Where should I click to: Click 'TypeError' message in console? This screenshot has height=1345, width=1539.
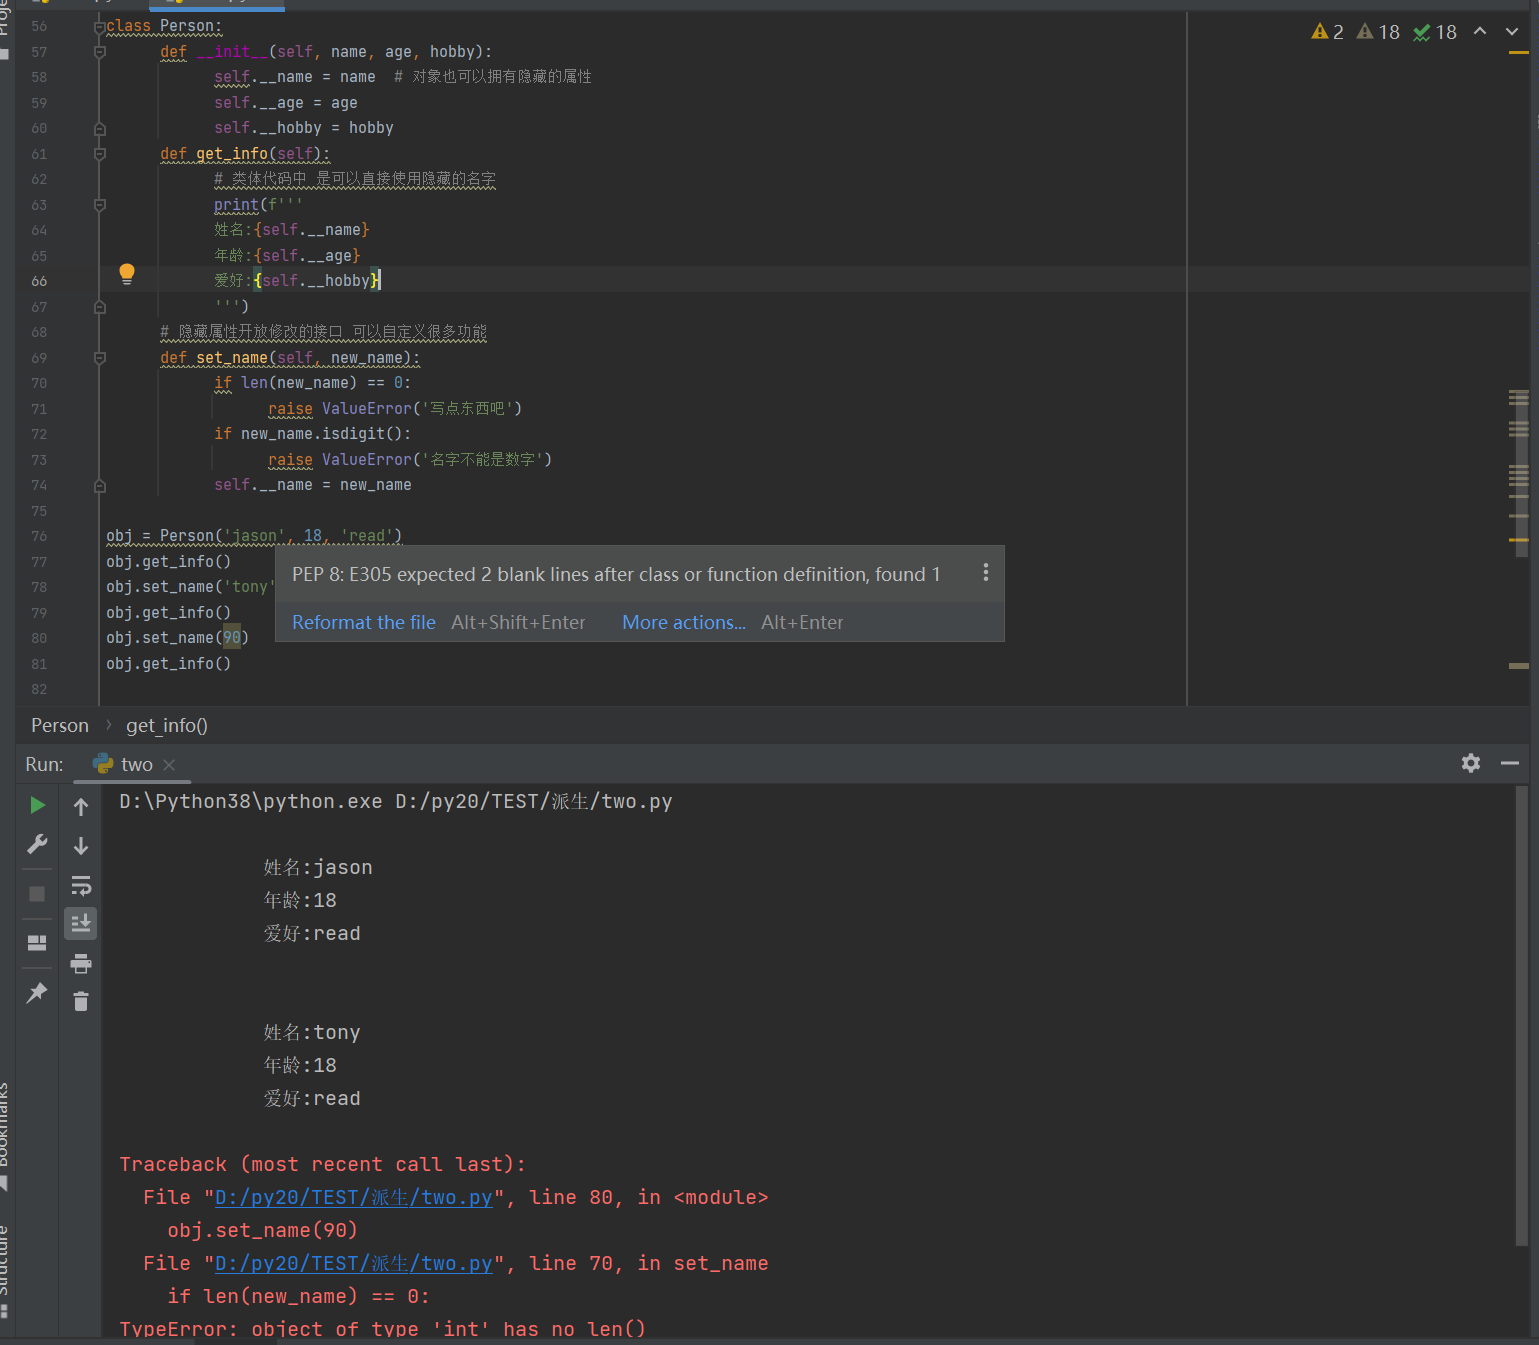click(x=382, y=1330)
